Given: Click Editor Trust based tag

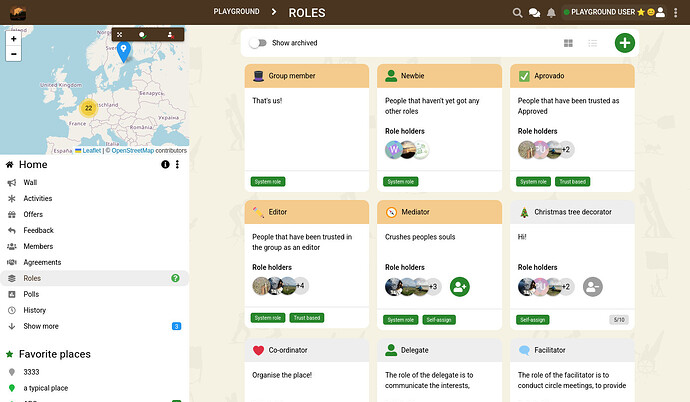Looking at the screenshot, I should pos(307,318).
